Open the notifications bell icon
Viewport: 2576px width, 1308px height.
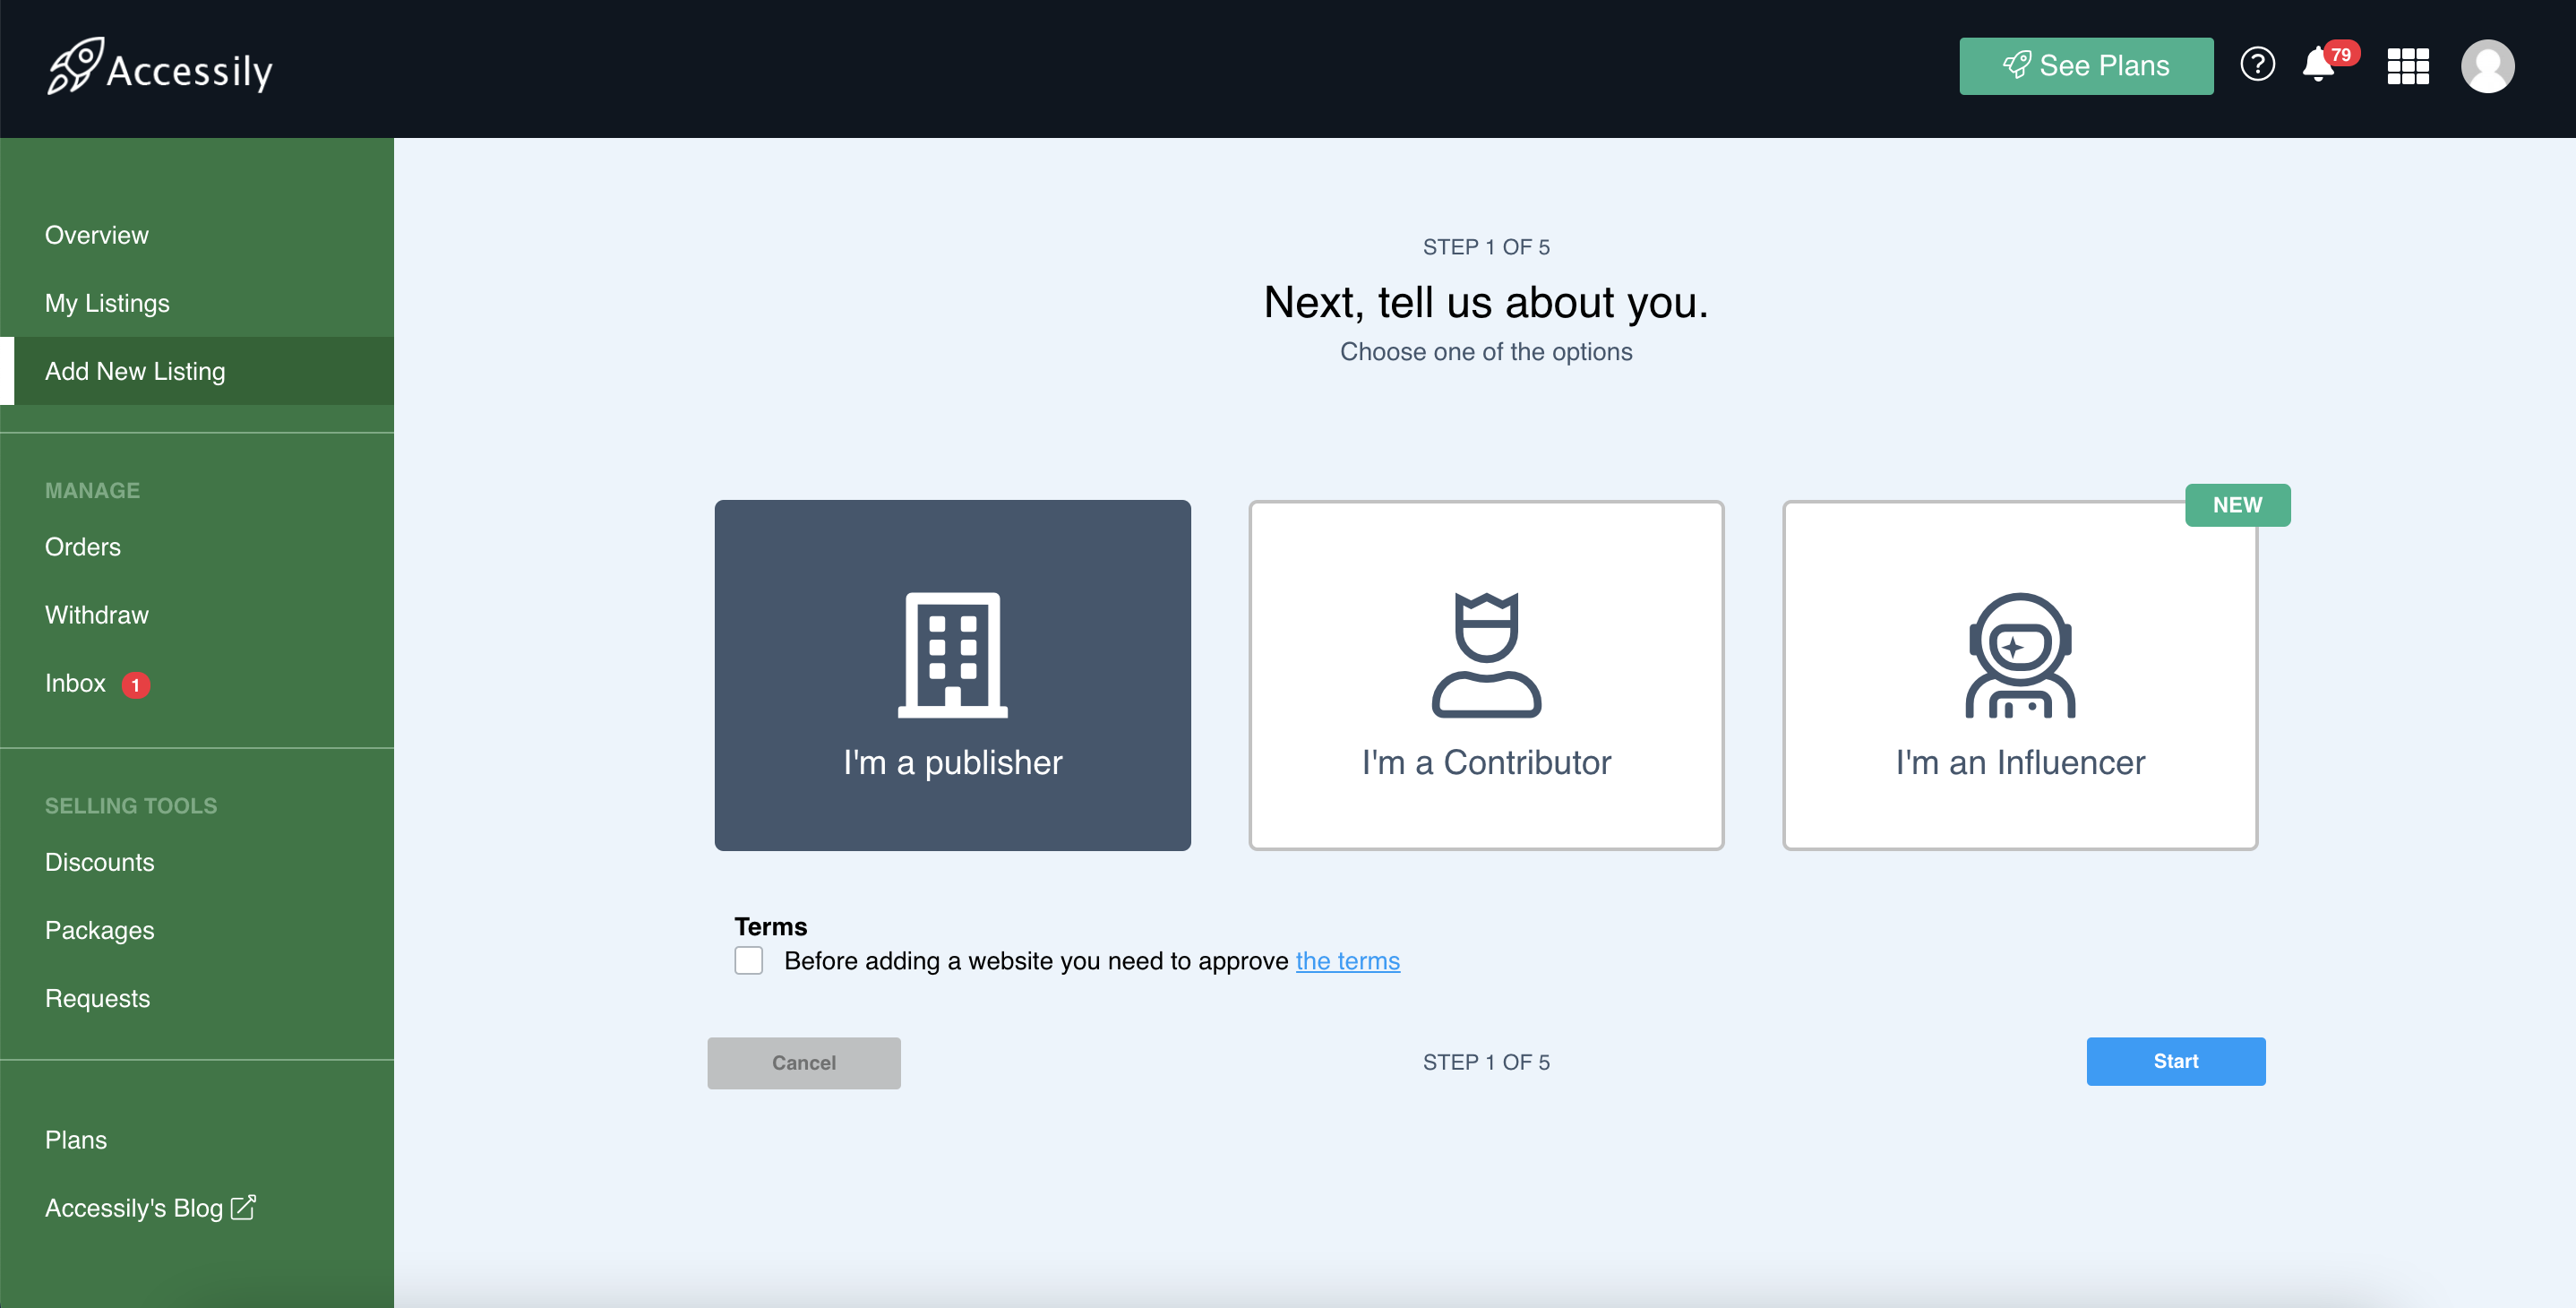point(2318,65)
